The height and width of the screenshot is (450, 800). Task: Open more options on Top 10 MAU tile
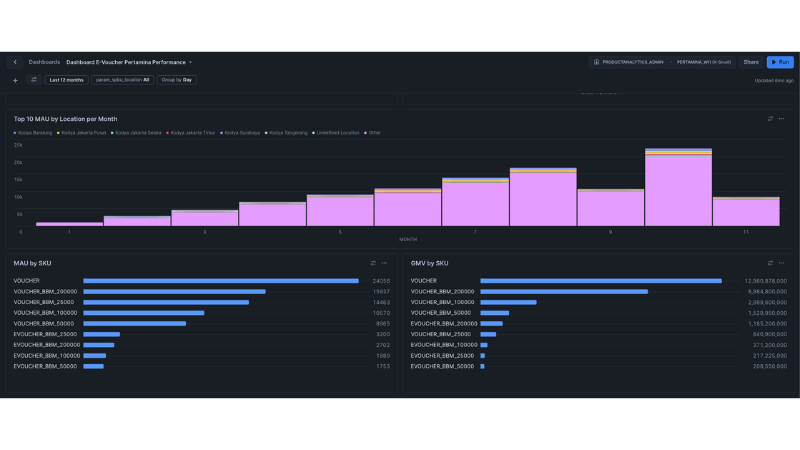[782, 119]
